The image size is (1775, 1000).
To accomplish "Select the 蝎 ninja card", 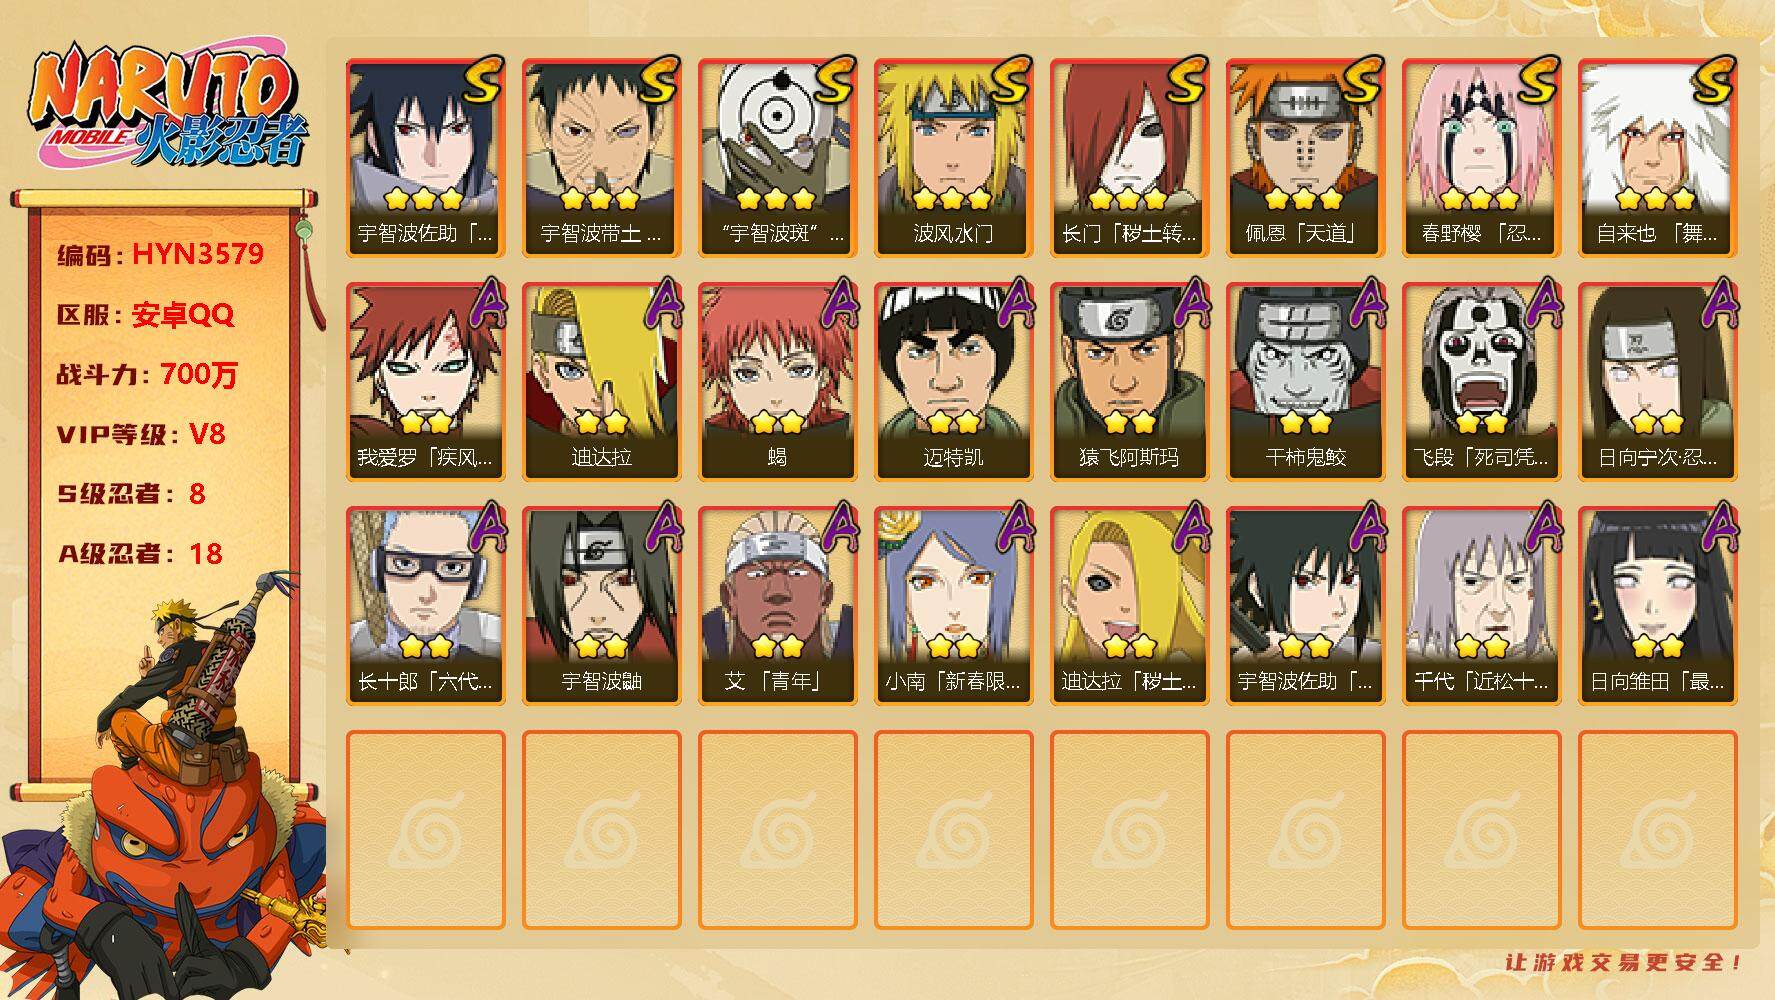I will click(777, 381).
